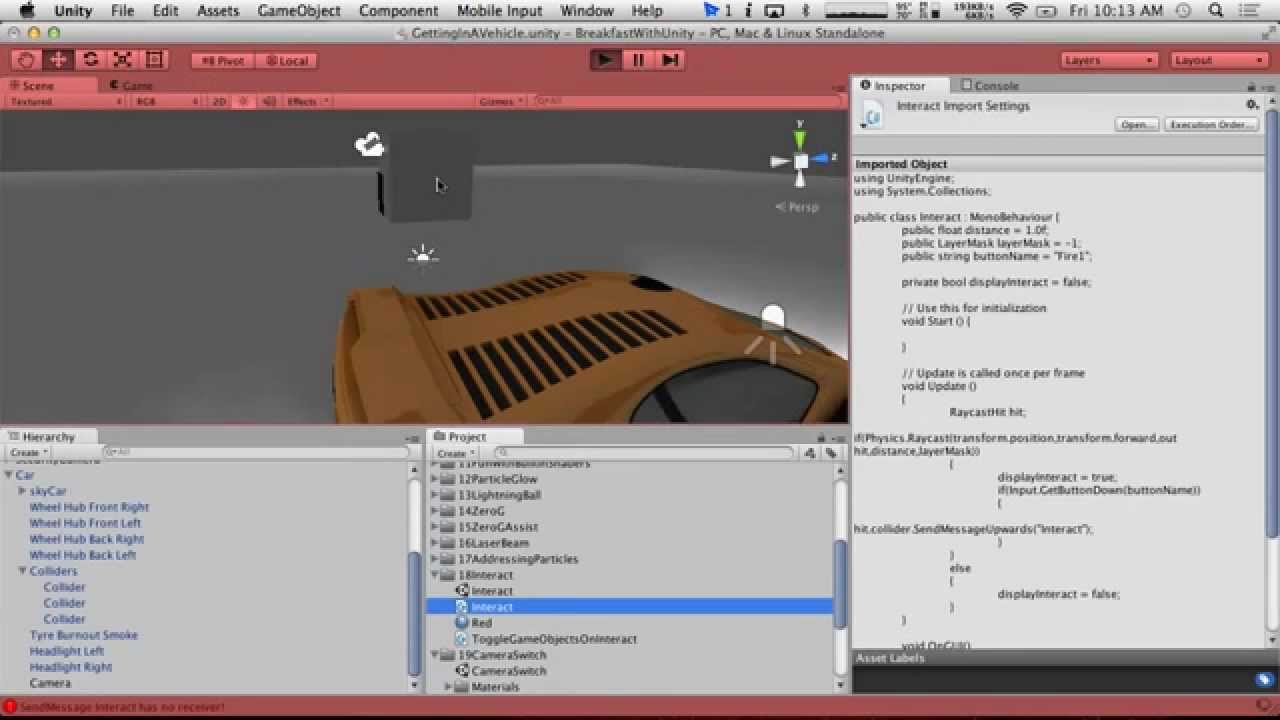Switch to the Game tab

pyautogui.click(x=130, y=86)
